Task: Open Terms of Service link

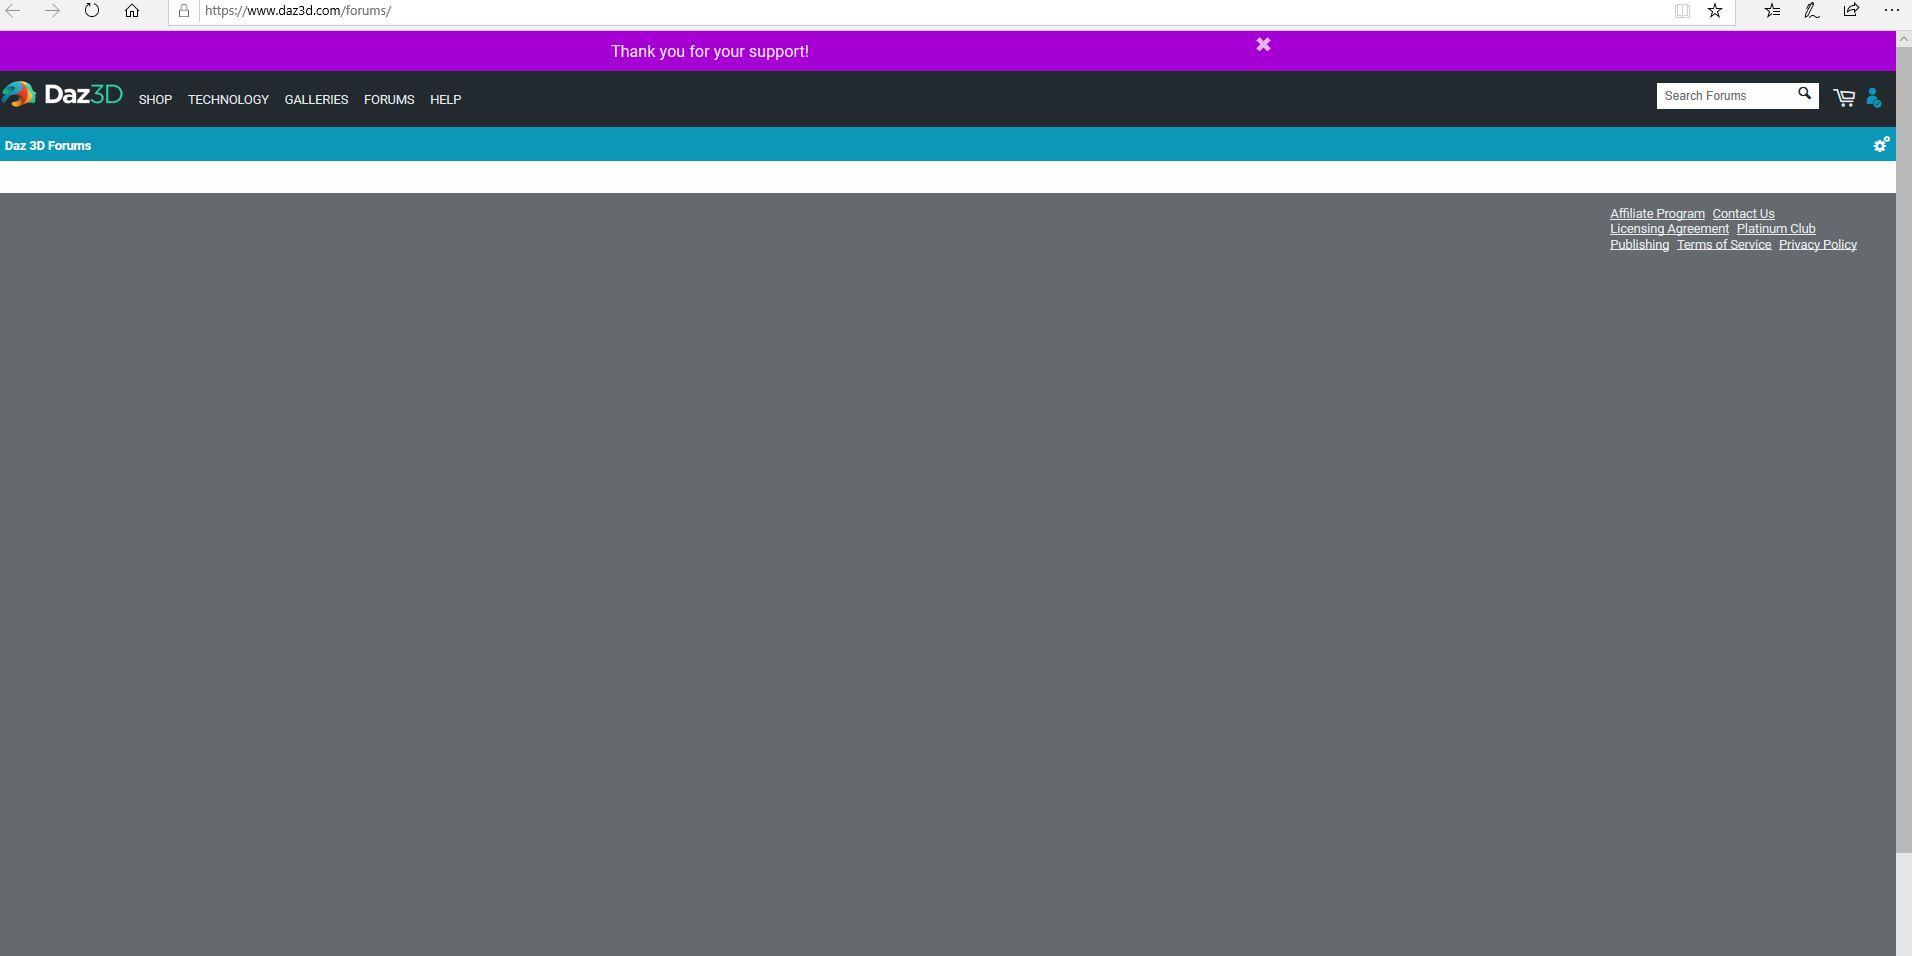Action: pyautogui.click(x=1724, y=245)
